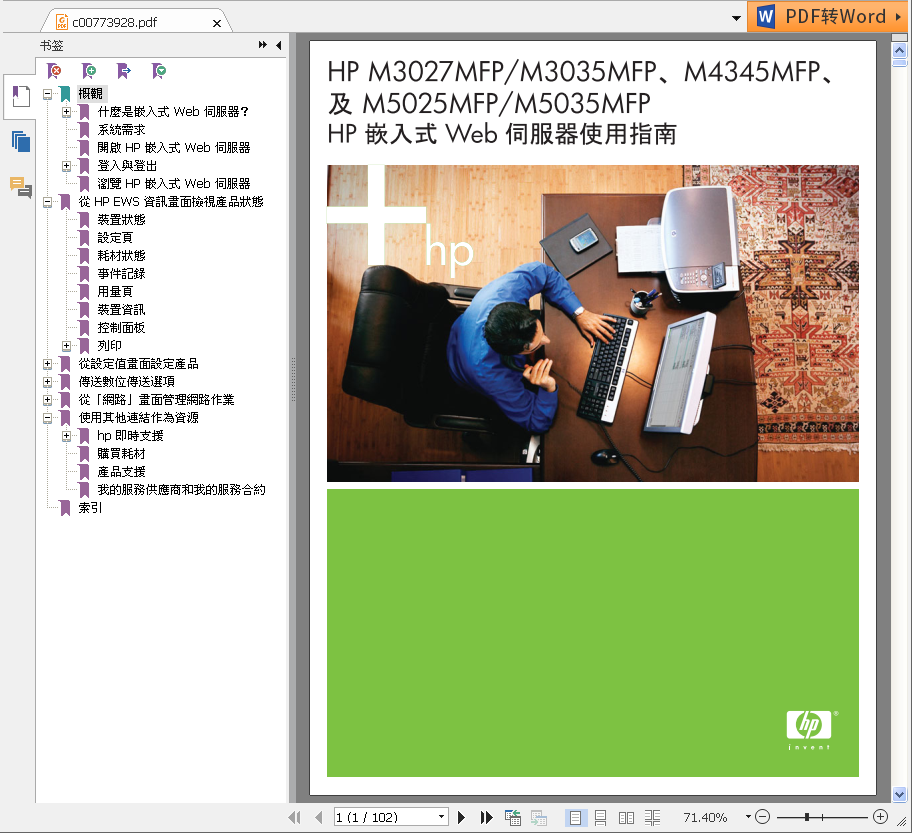Click the bookmark with arrow icon

(x=124, y=71)
